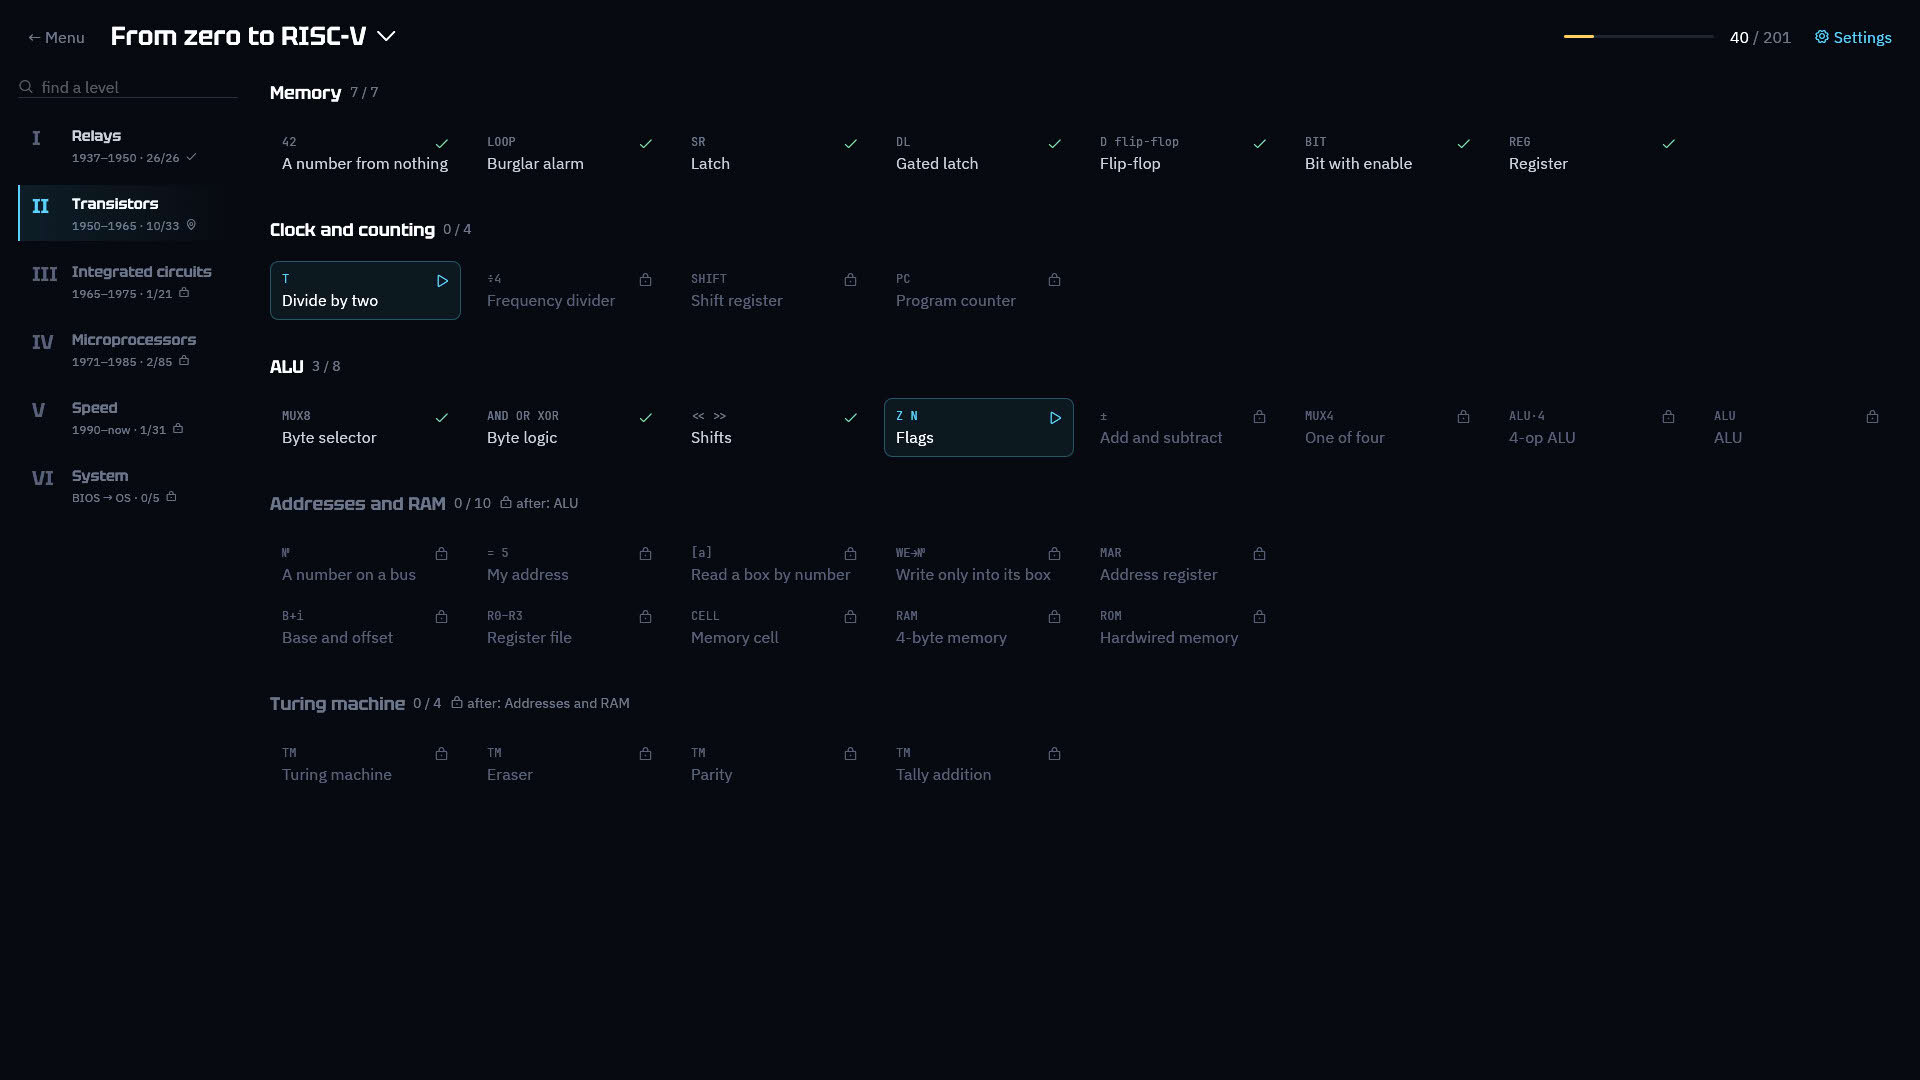Click the Memory section heading
The width and height of the screenshot is (1920, 1080).
305,93
